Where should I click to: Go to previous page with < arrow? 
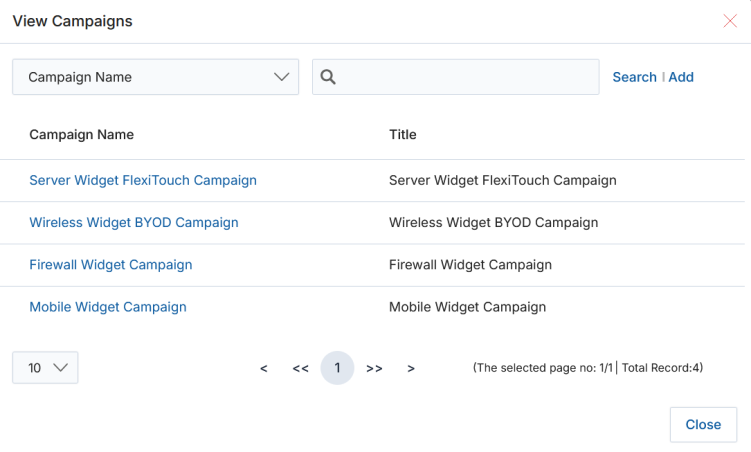(263, 368)
